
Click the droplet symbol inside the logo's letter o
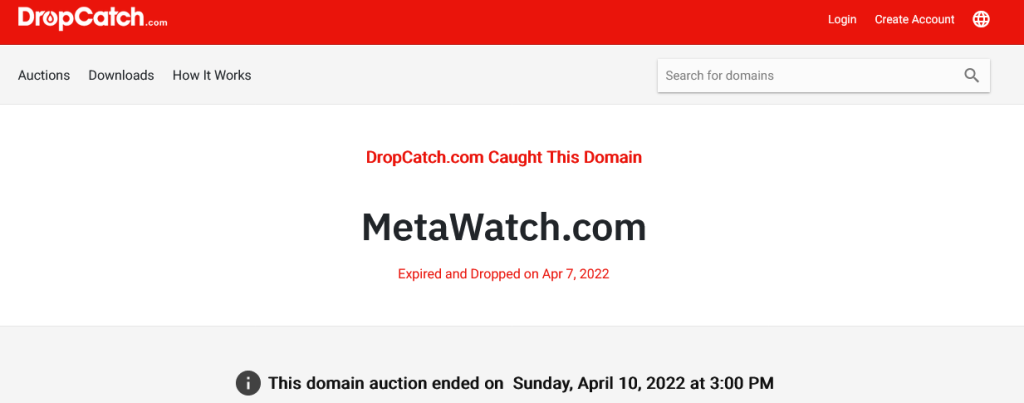(x=50, y=20)
